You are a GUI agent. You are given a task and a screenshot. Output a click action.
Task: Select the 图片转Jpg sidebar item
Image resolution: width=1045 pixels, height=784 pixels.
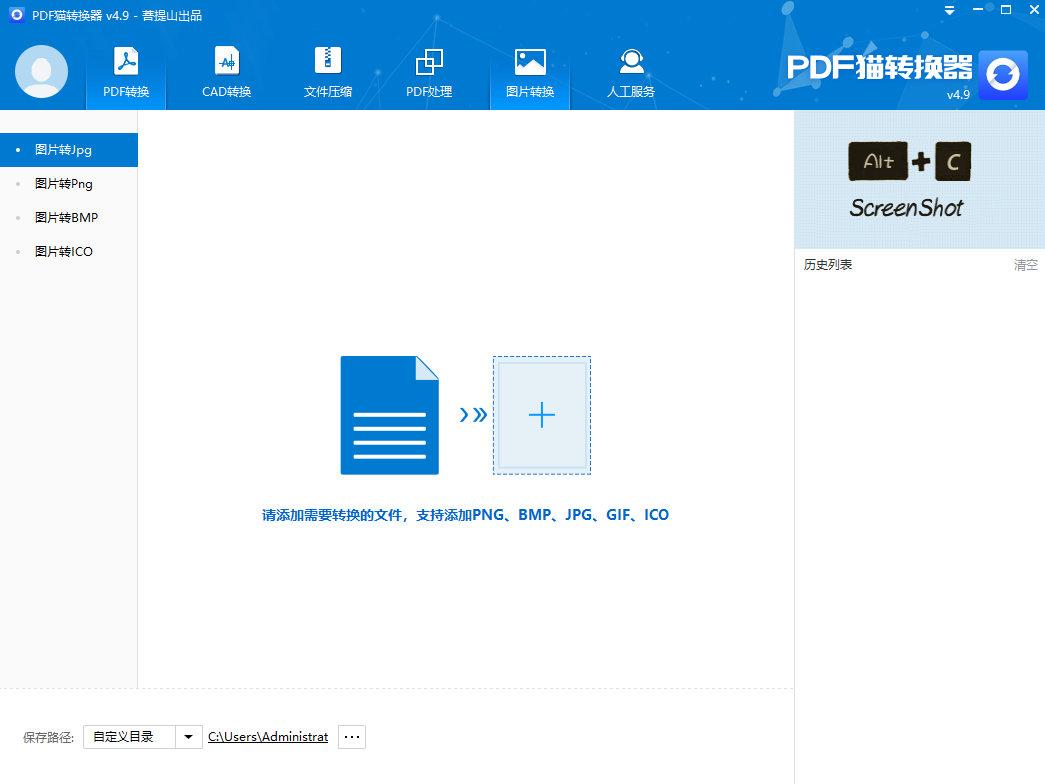[x=64, y=149]
